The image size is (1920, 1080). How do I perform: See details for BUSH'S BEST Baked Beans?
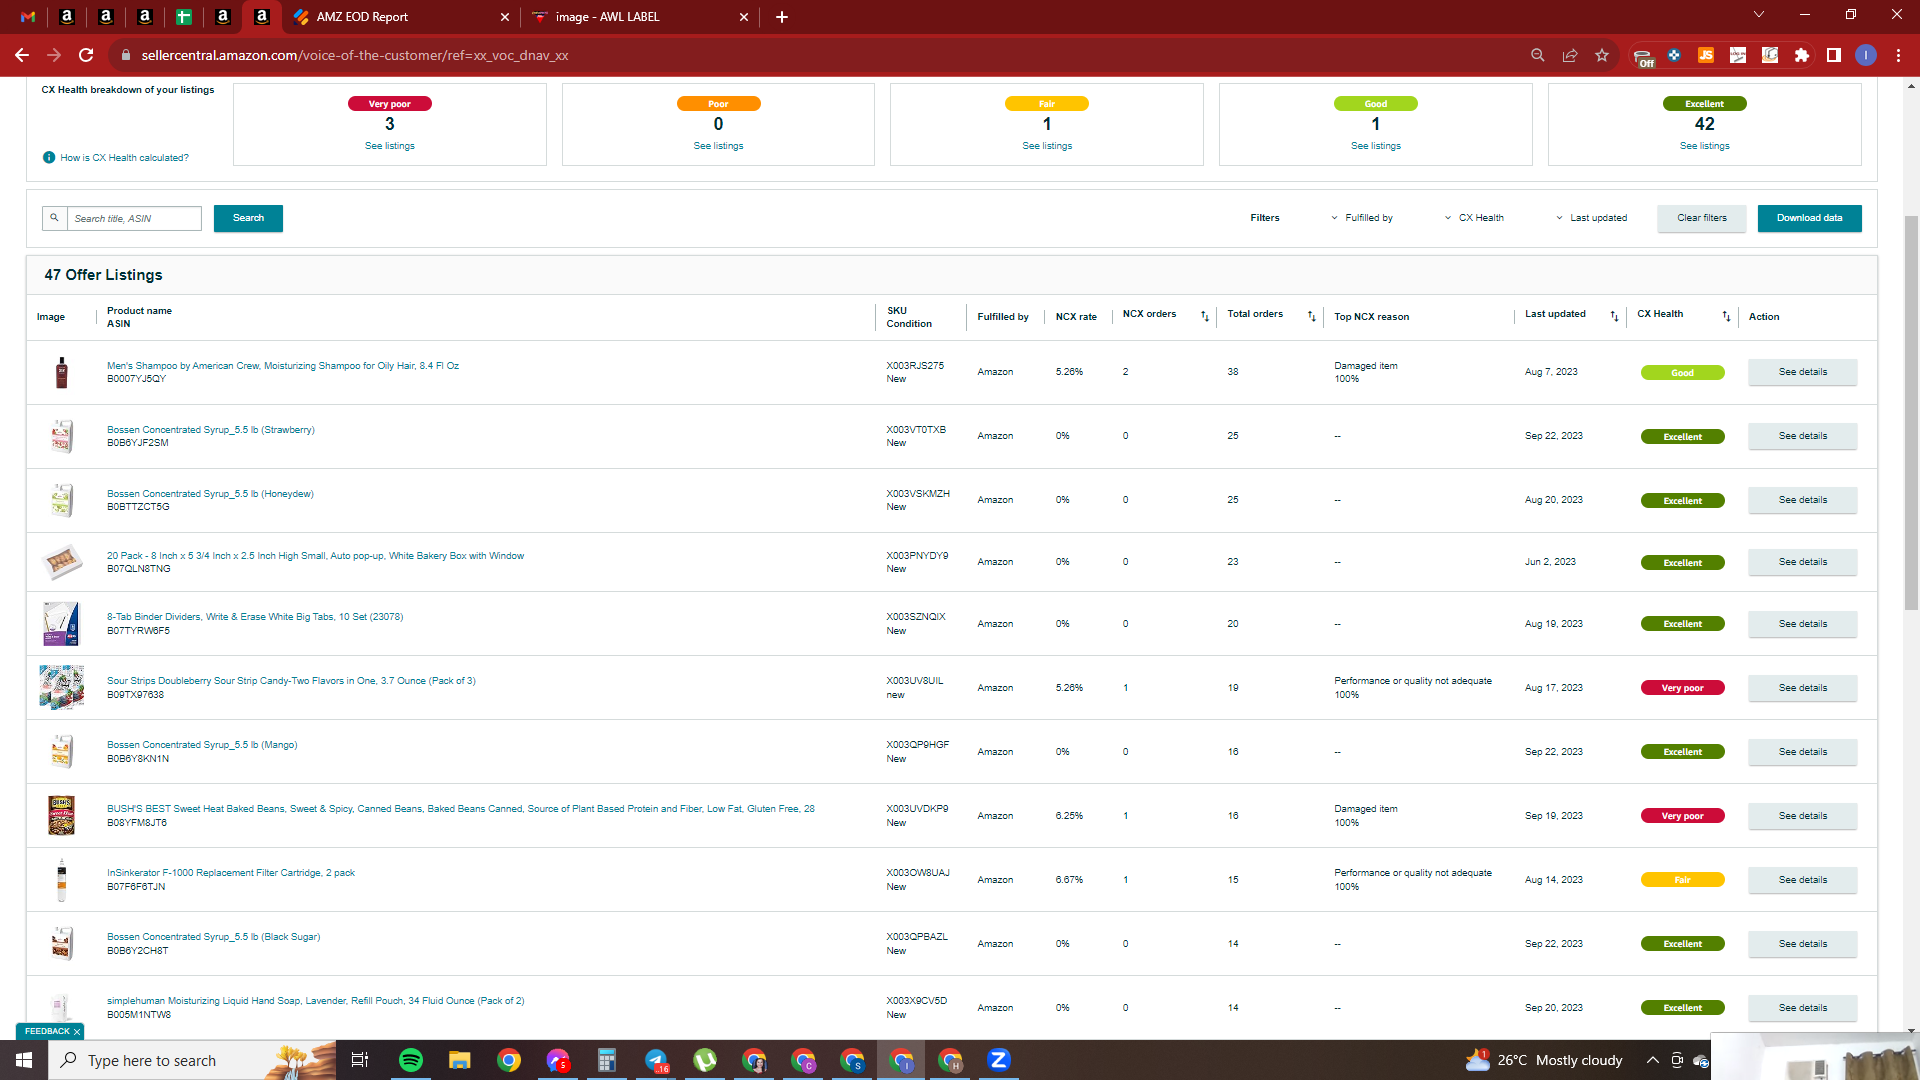(1803, 816)
